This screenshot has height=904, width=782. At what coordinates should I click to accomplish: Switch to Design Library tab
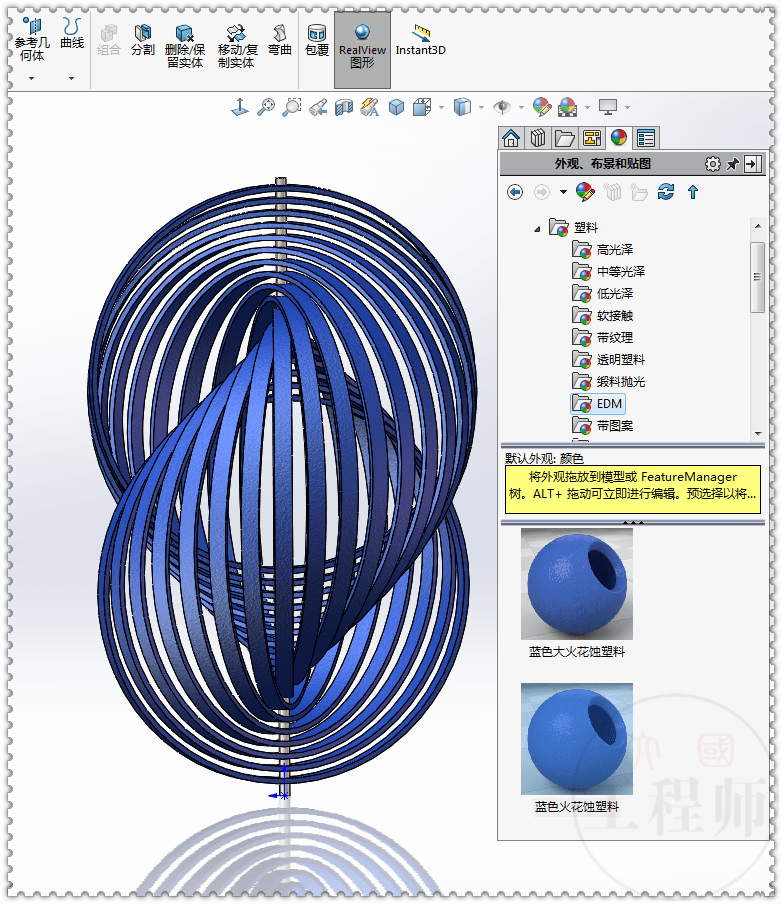point(537,138)
